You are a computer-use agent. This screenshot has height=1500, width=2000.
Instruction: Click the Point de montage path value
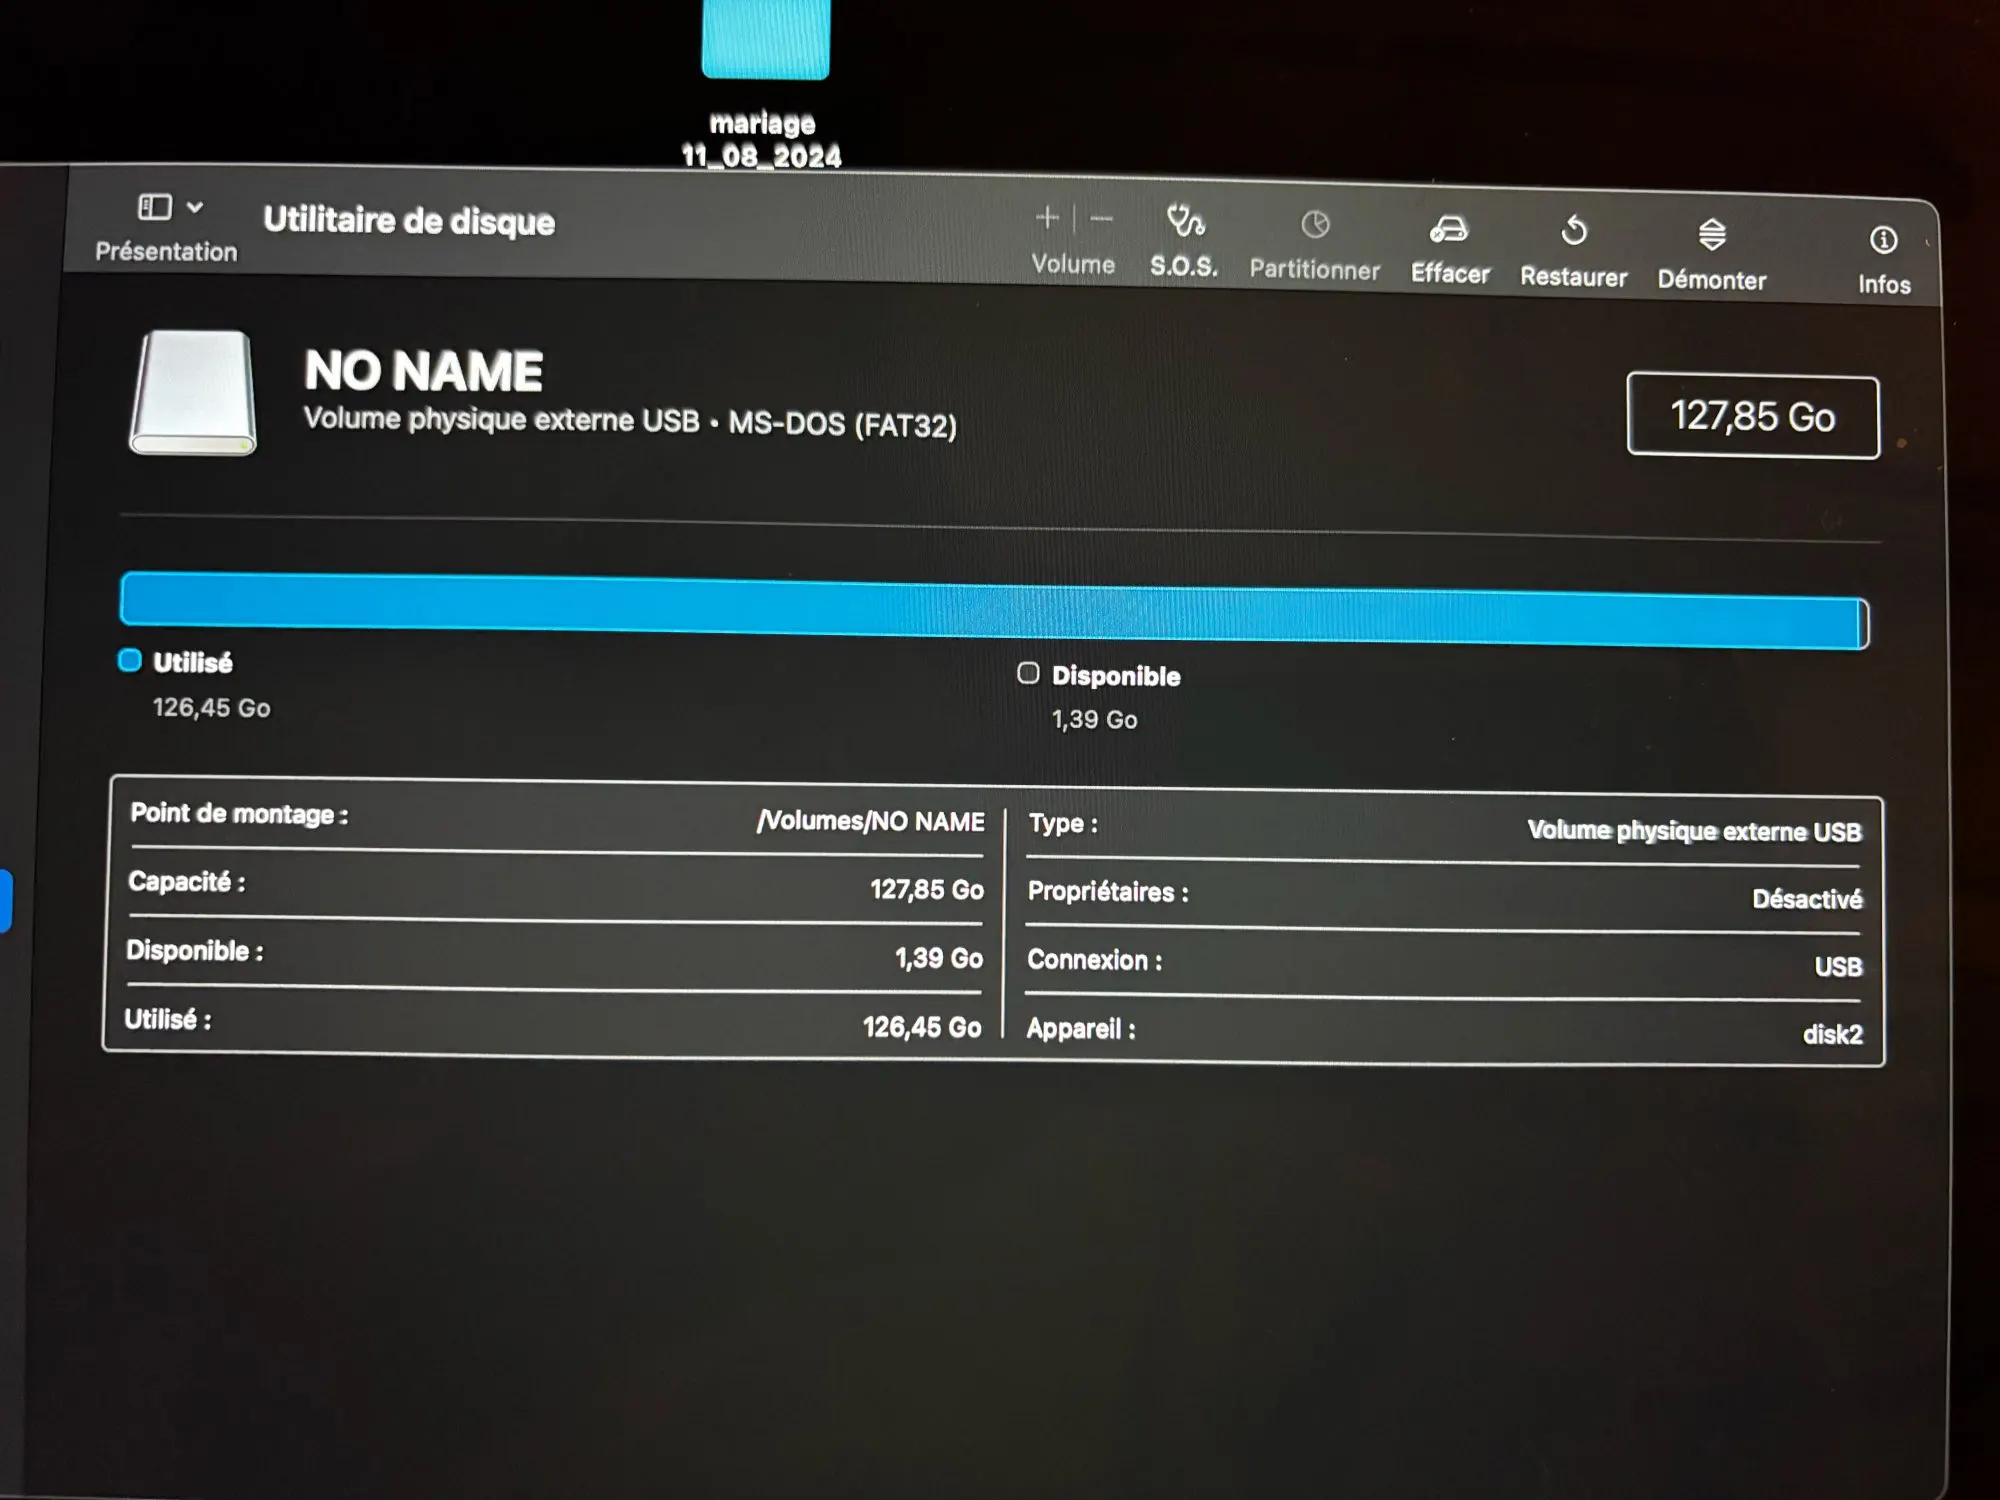click(870, 821)
